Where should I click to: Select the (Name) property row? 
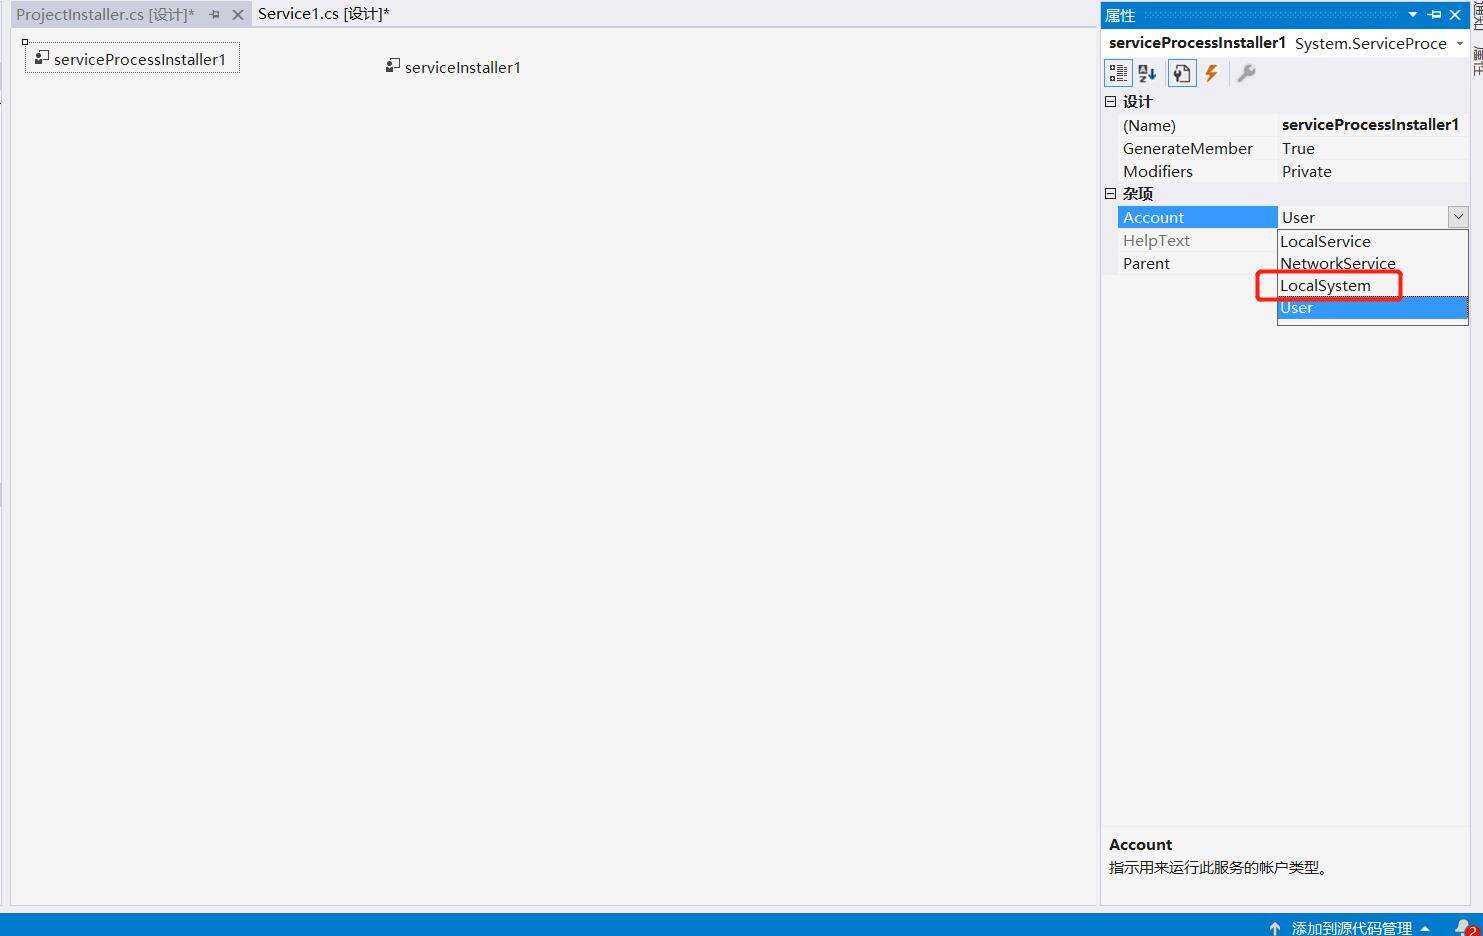(1293, 125)
